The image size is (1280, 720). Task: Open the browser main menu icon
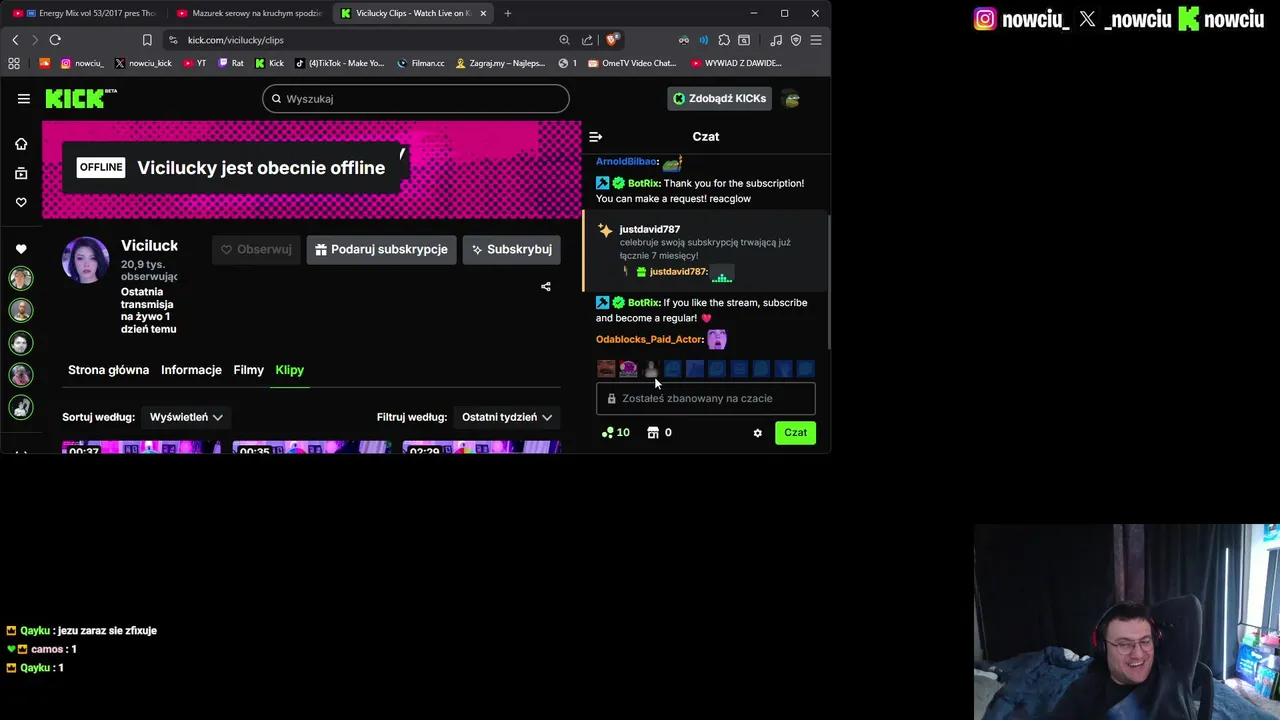(x=816, y=40)
